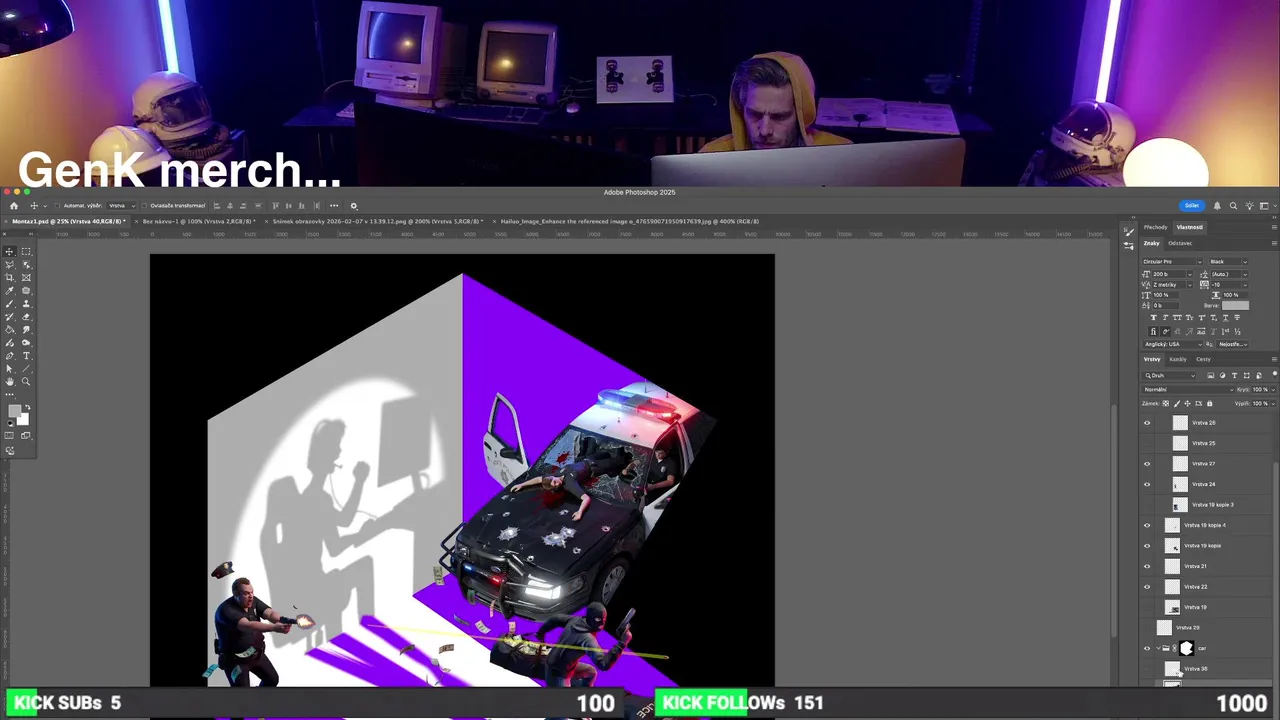
Task: Select the Object Selection tool
Action: pyautogui.click(x=26, y=265)
